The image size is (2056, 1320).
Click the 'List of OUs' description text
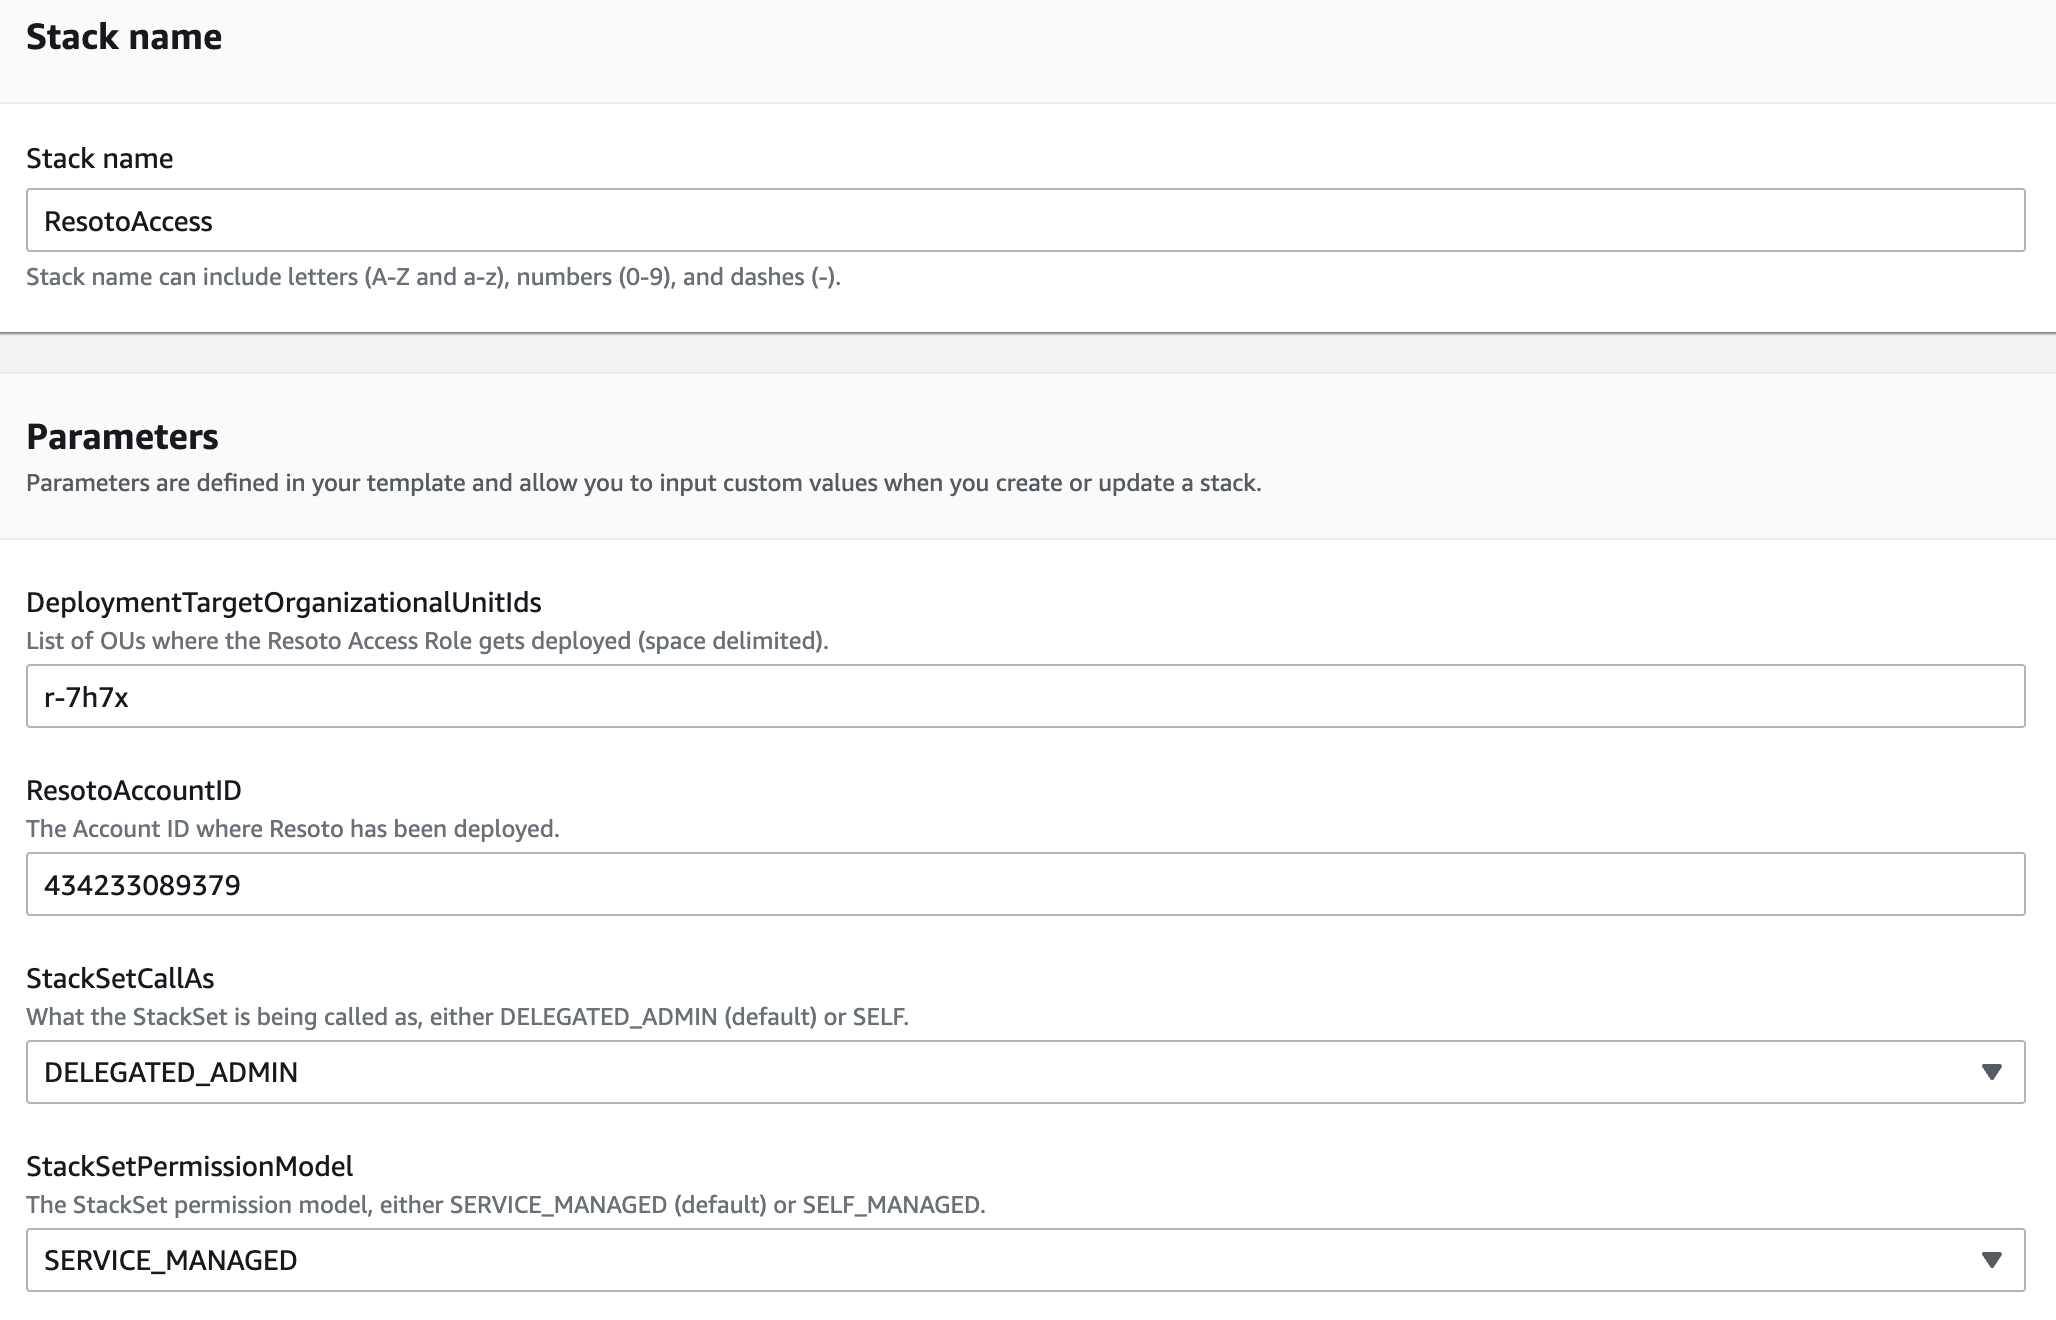427,641
